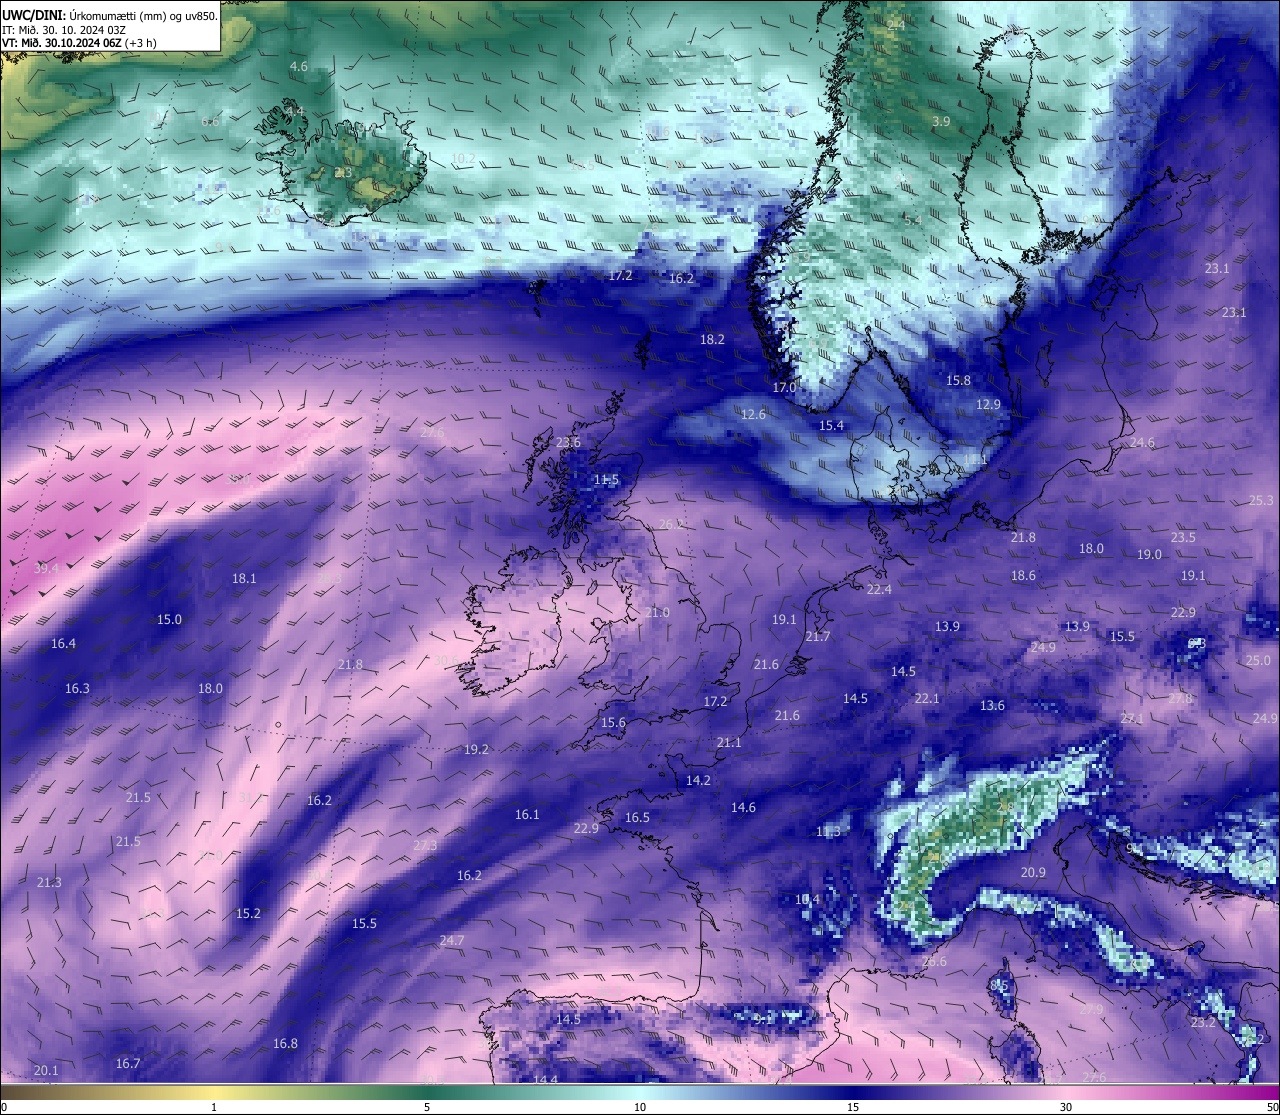Select the 19.0 value label

(1149, 554)
